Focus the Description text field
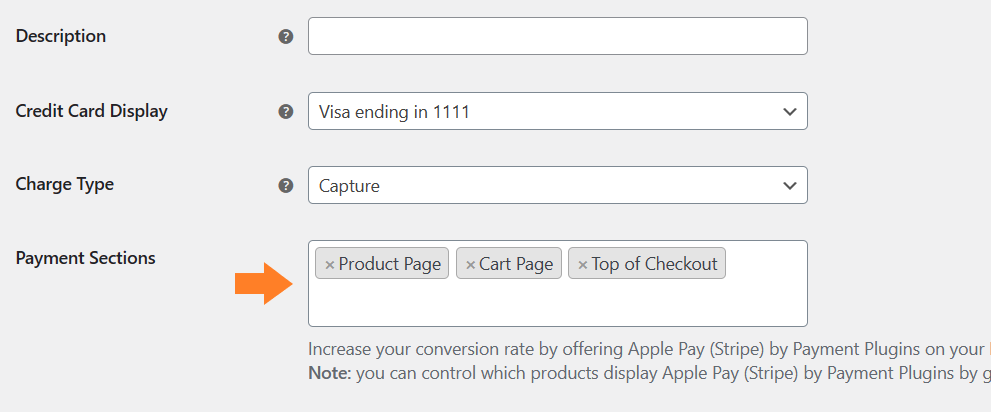 point(557,36)
